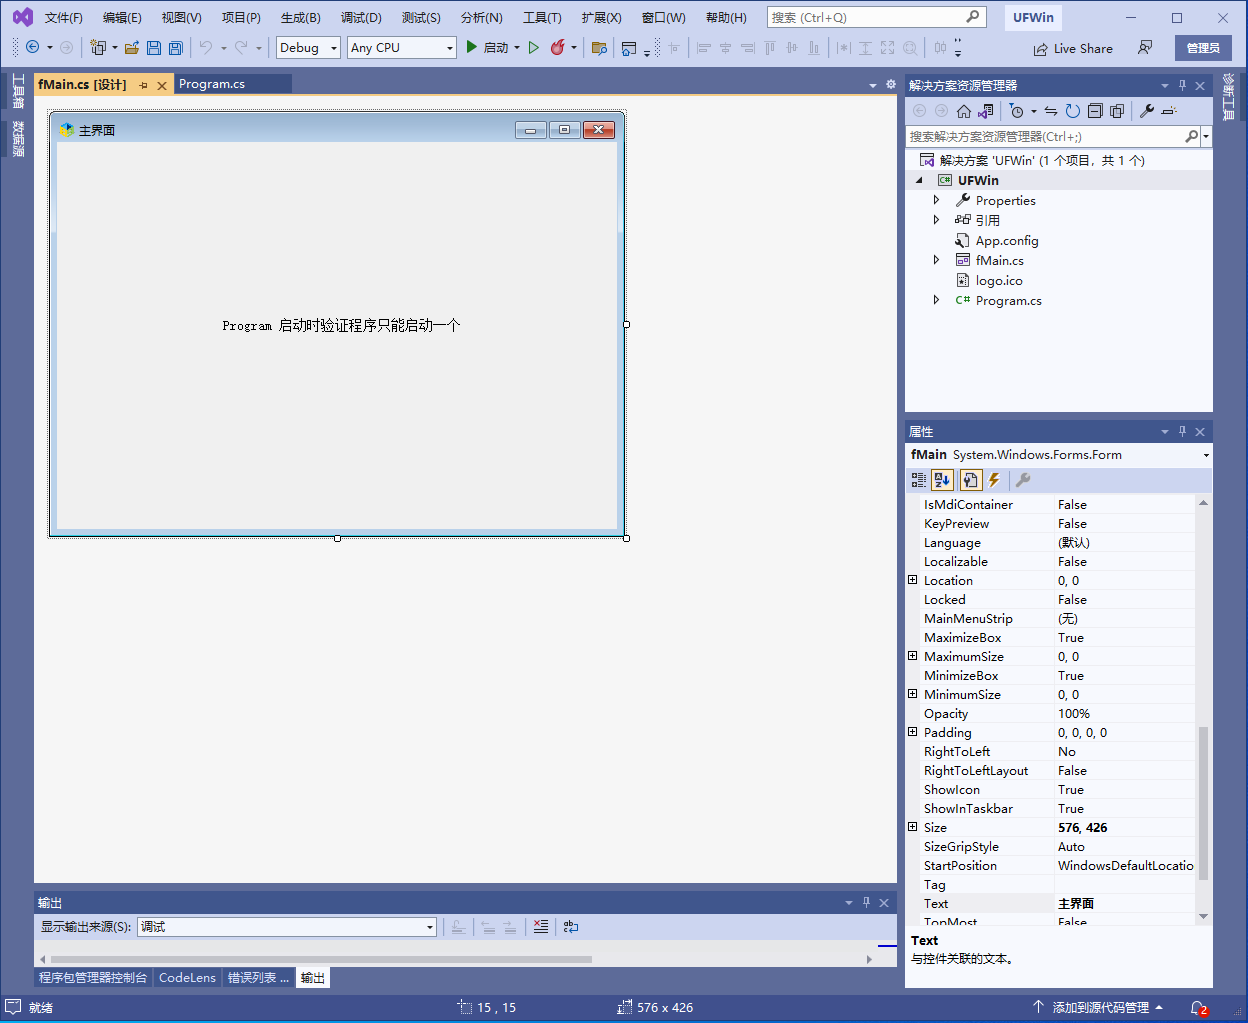1248x1023 pixels.
Task: Toggle auto-hide pin on Properties panel
Action: tap(1182, 431)
